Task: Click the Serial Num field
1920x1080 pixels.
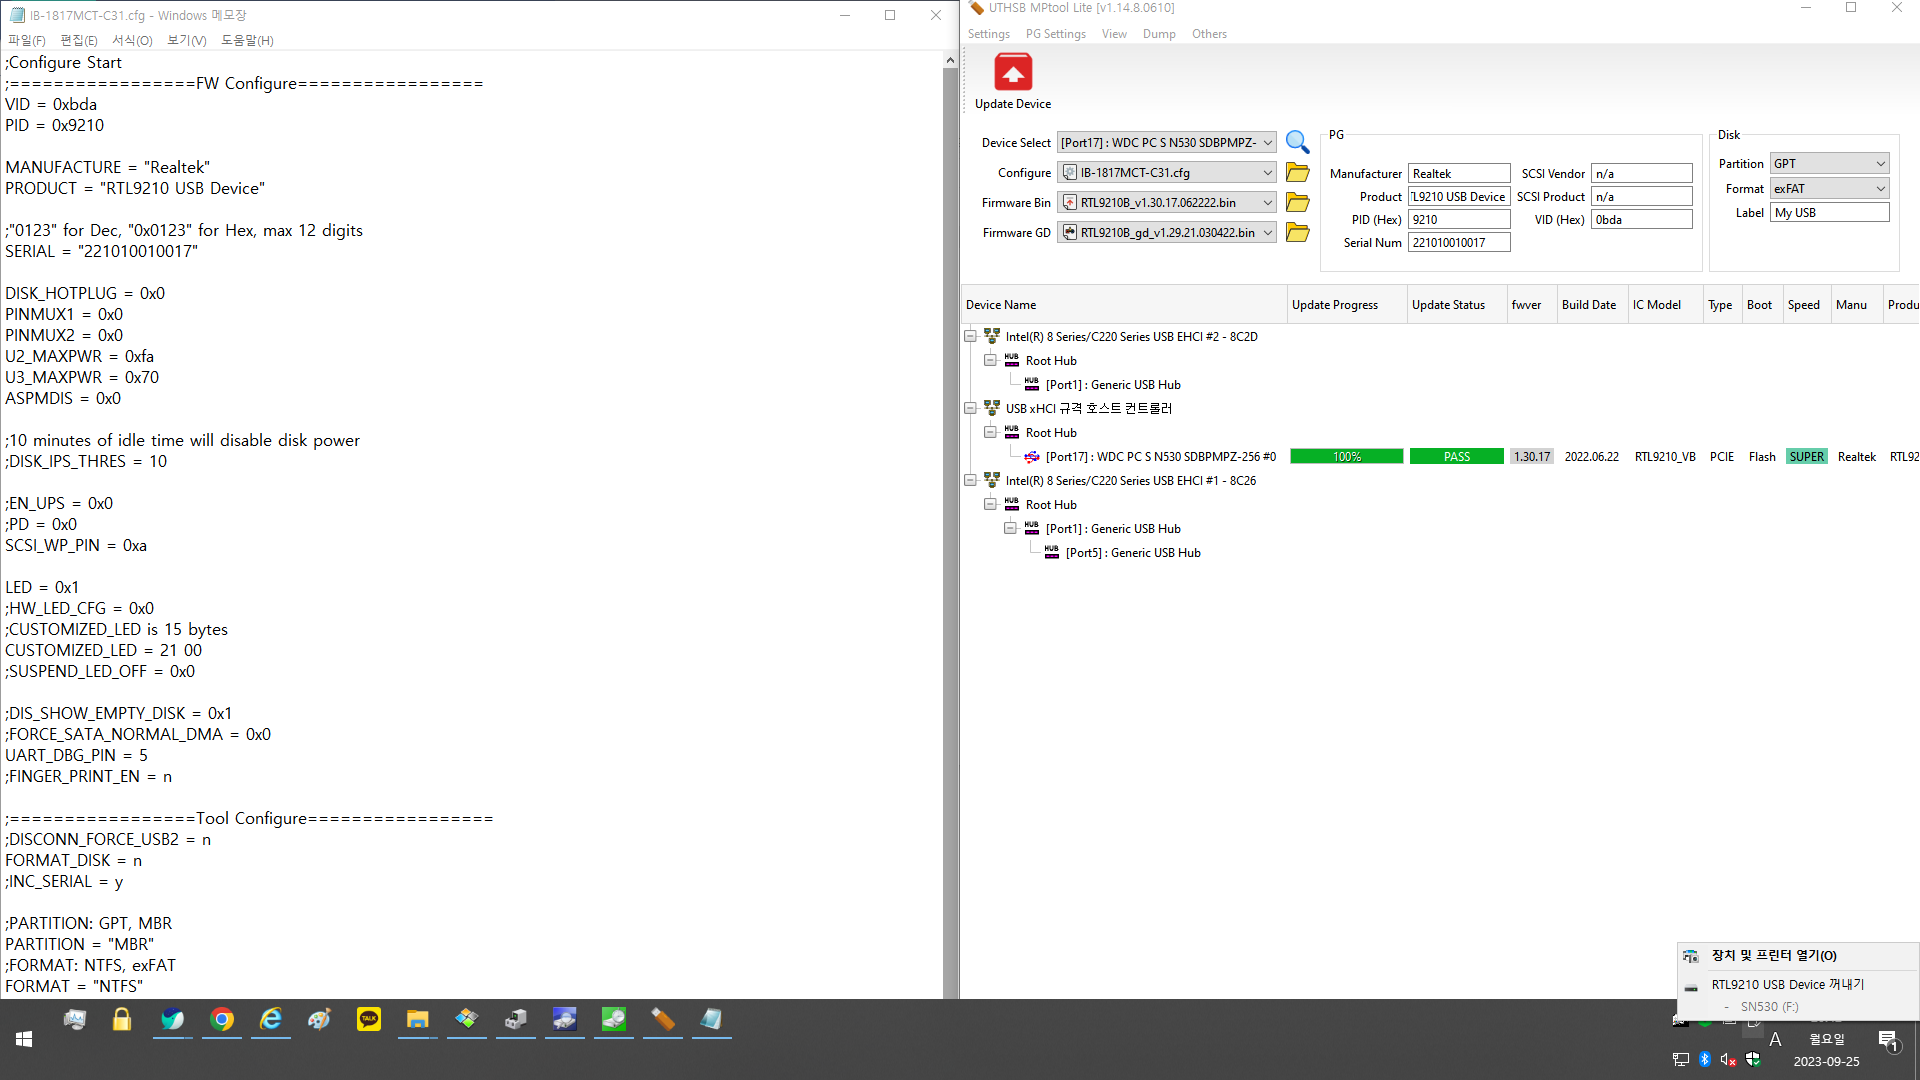Action: [x=1459, y=242]
